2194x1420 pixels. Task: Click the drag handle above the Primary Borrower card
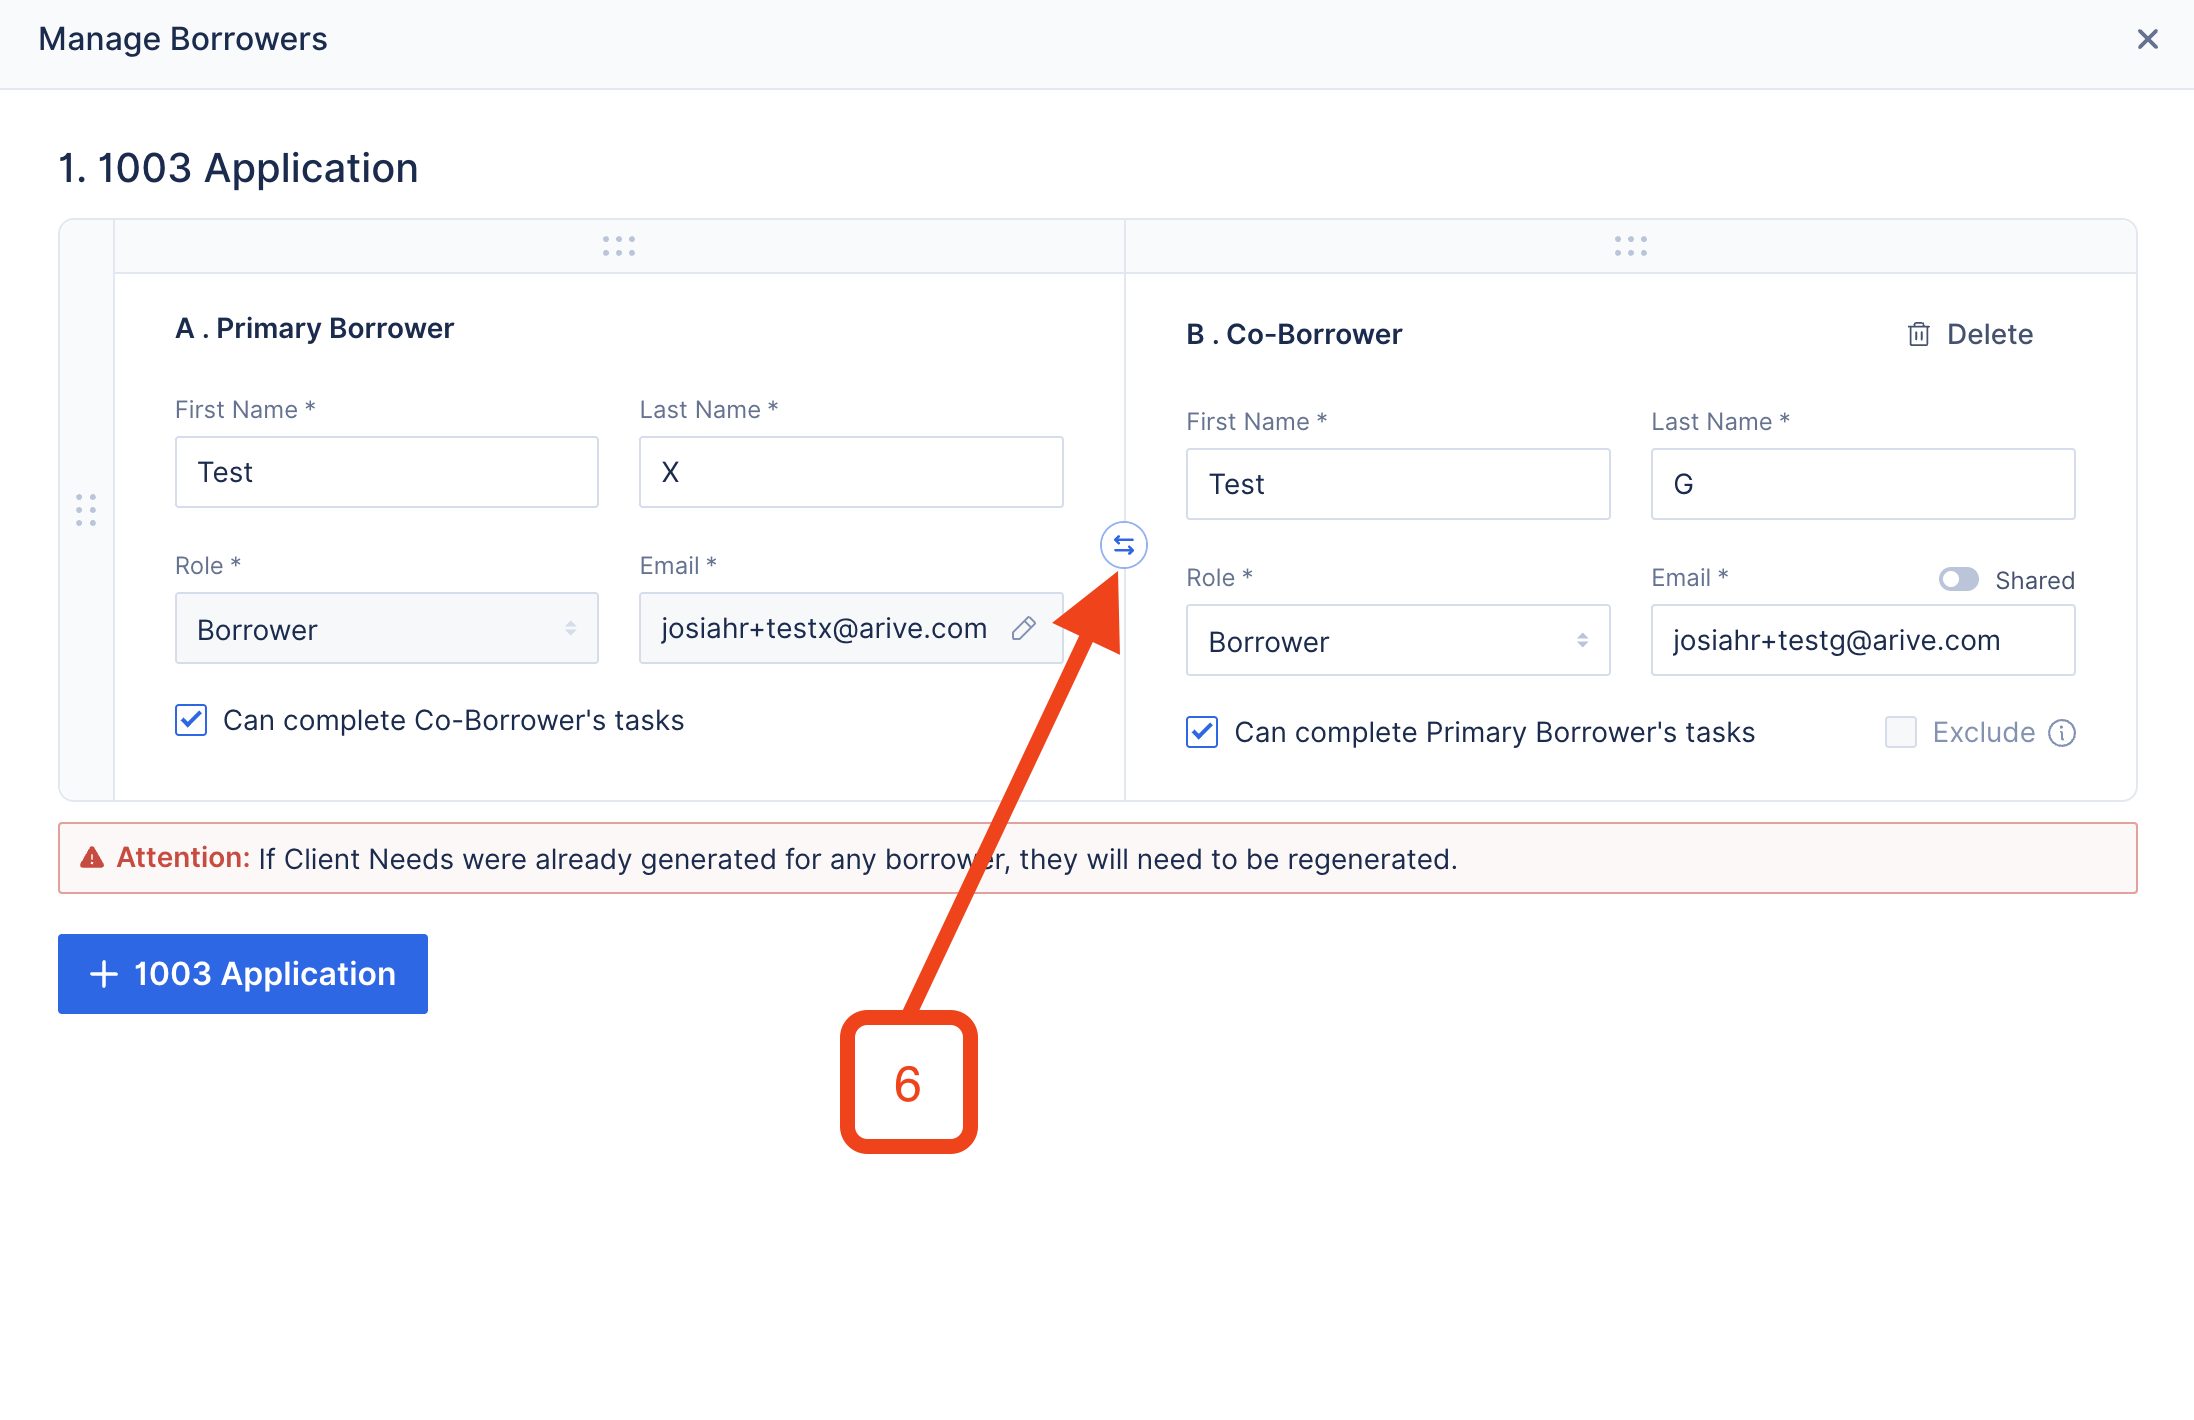tap(619, 245)
